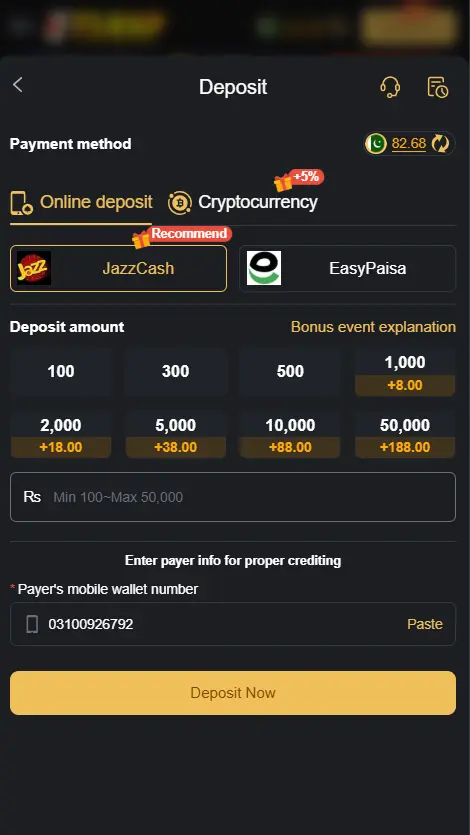Choose the 100 deposit amount
Viewport: 470px width, 835px height.
pos(61,371)
